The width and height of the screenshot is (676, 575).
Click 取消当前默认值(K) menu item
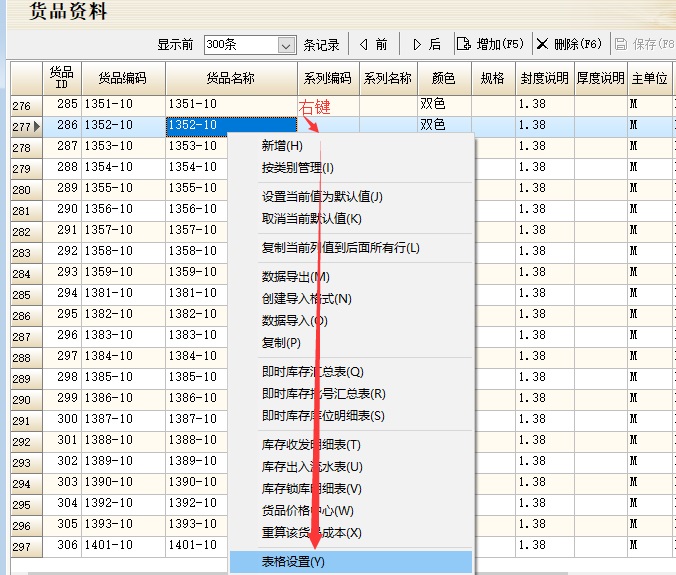pyautogui.click(x=311, y=219)
